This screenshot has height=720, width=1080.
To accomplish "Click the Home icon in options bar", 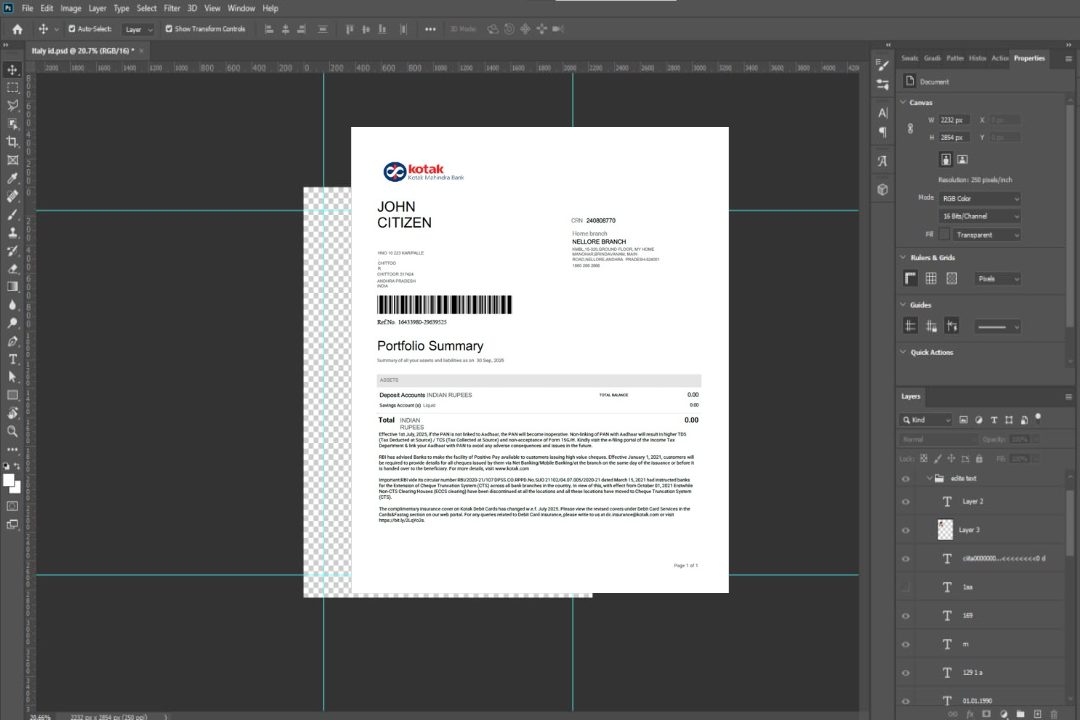I will 17,29.
